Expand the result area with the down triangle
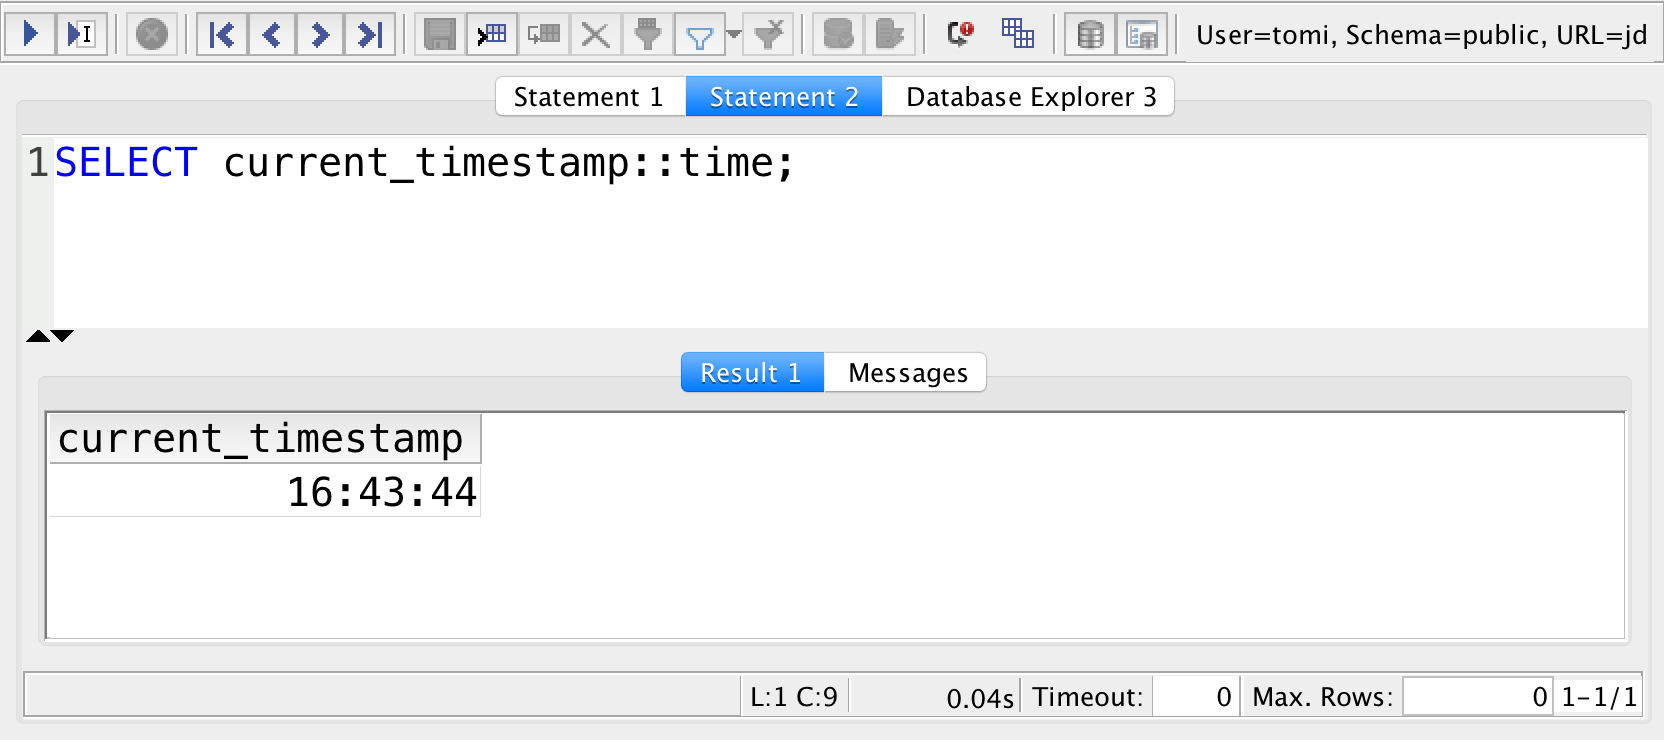1664x740 pixels. (x=60, y=336)
